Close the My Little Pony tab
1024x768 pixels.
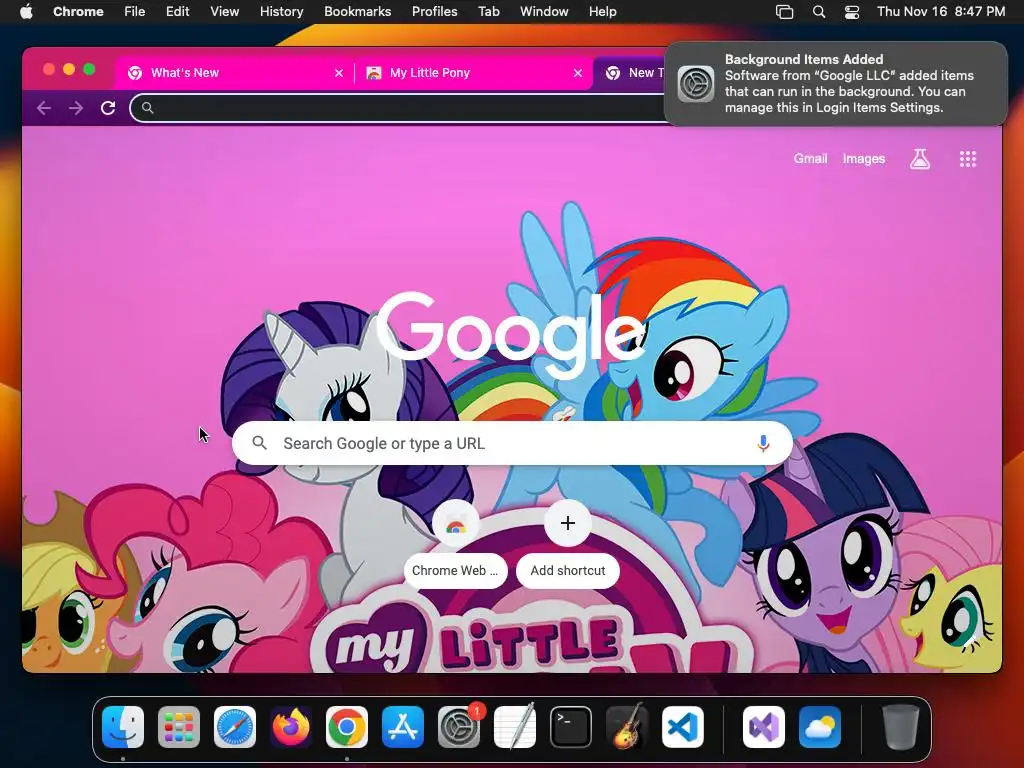578,72
